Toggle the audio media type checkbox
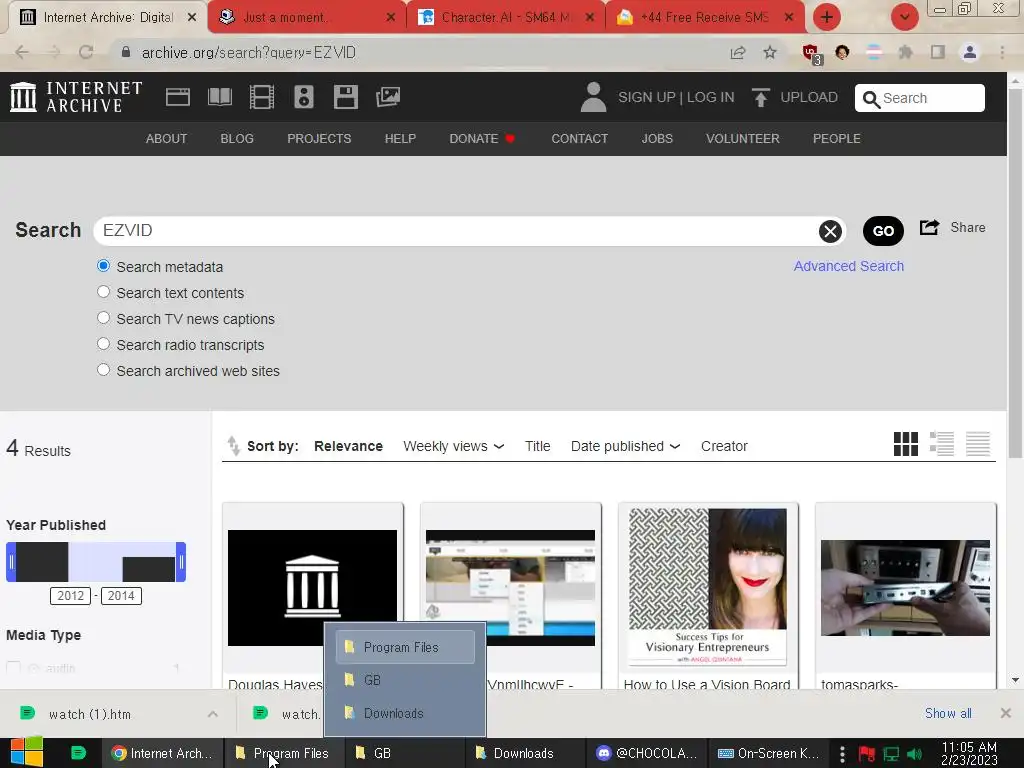This screenshot has height=768, width=1024. [13, 668]
